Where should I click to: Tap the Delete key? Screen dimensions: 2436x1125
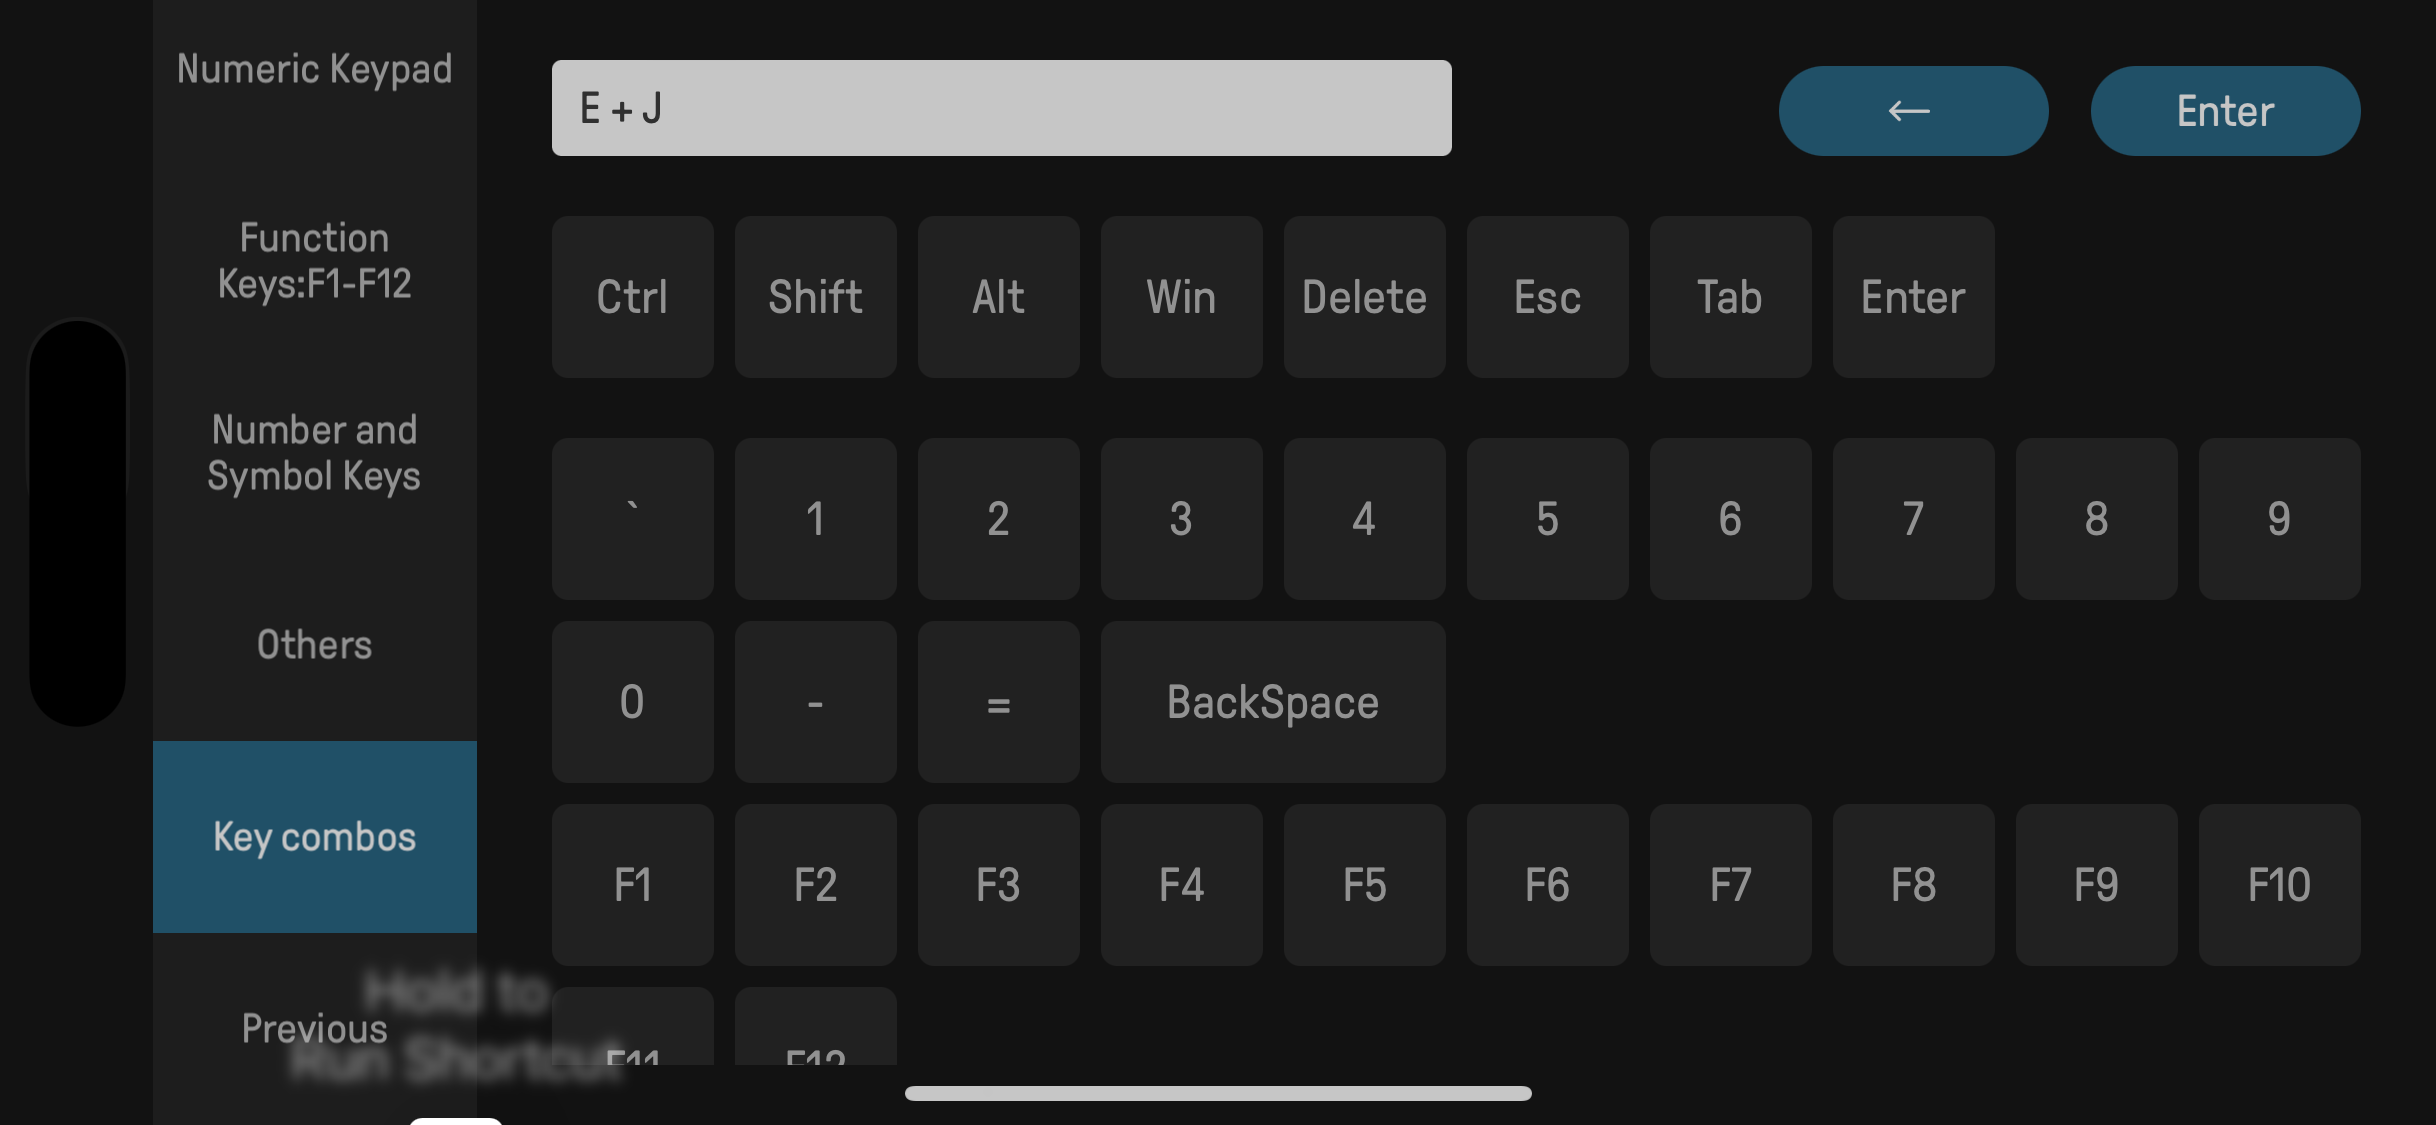click(1364, 297)
